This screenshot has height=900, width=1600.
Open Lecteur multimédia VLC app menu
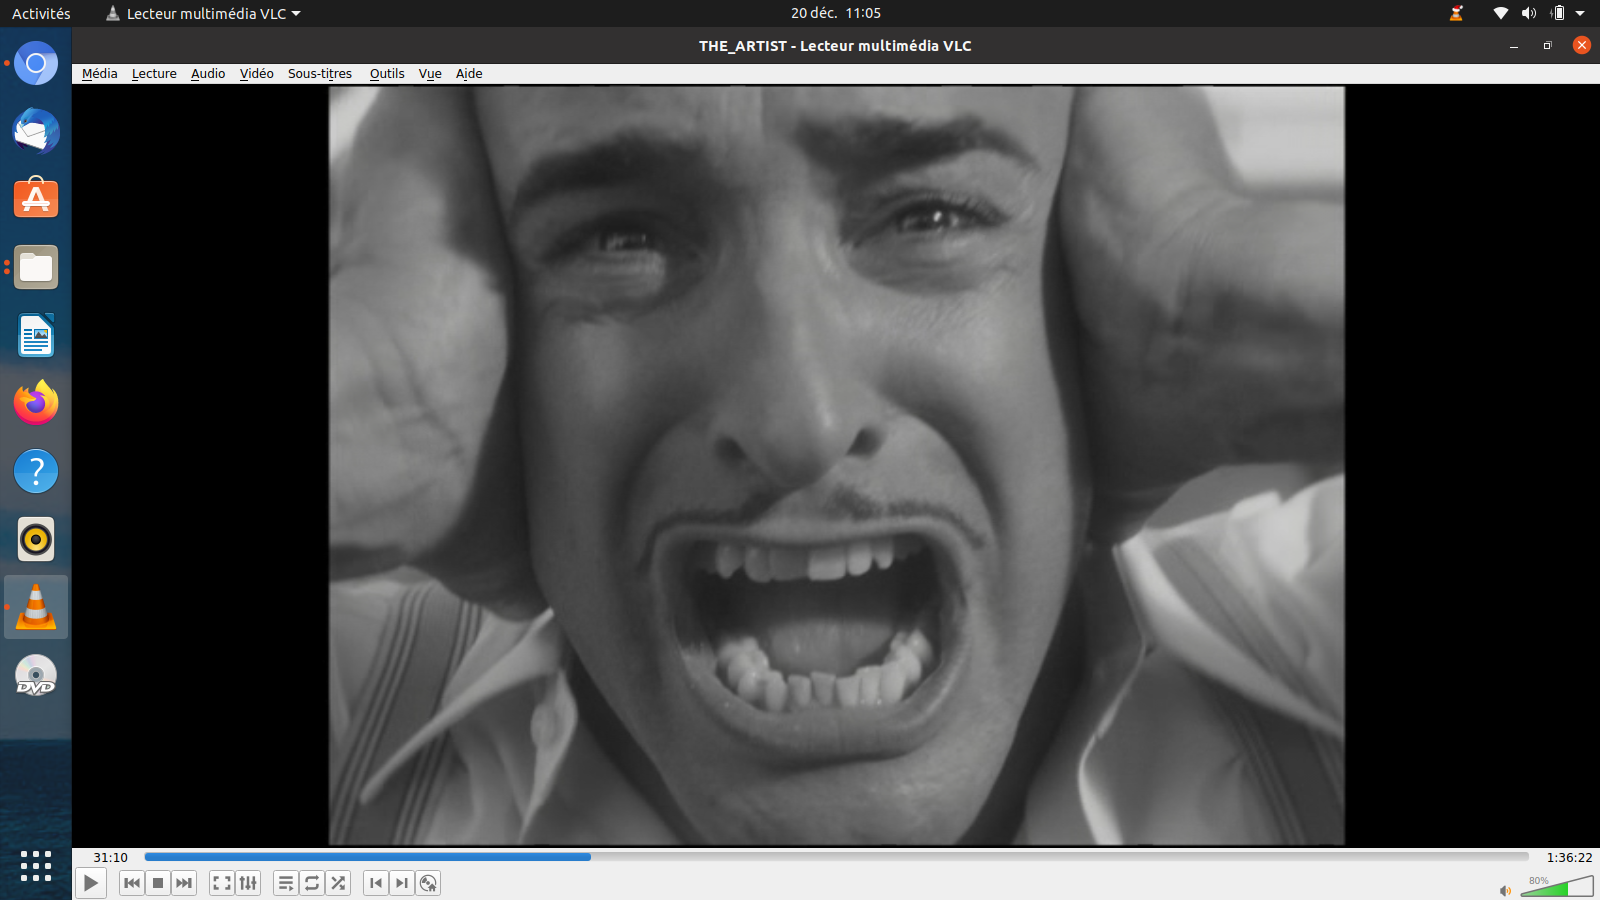(x=205, y=13)
